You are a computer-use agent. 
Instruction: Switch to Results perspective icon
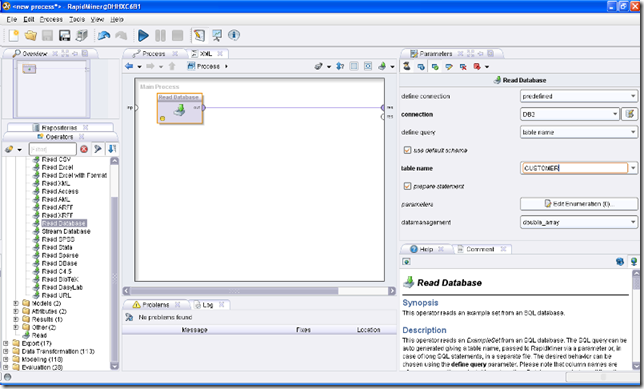pyautogui.click(x=217, y=36)
